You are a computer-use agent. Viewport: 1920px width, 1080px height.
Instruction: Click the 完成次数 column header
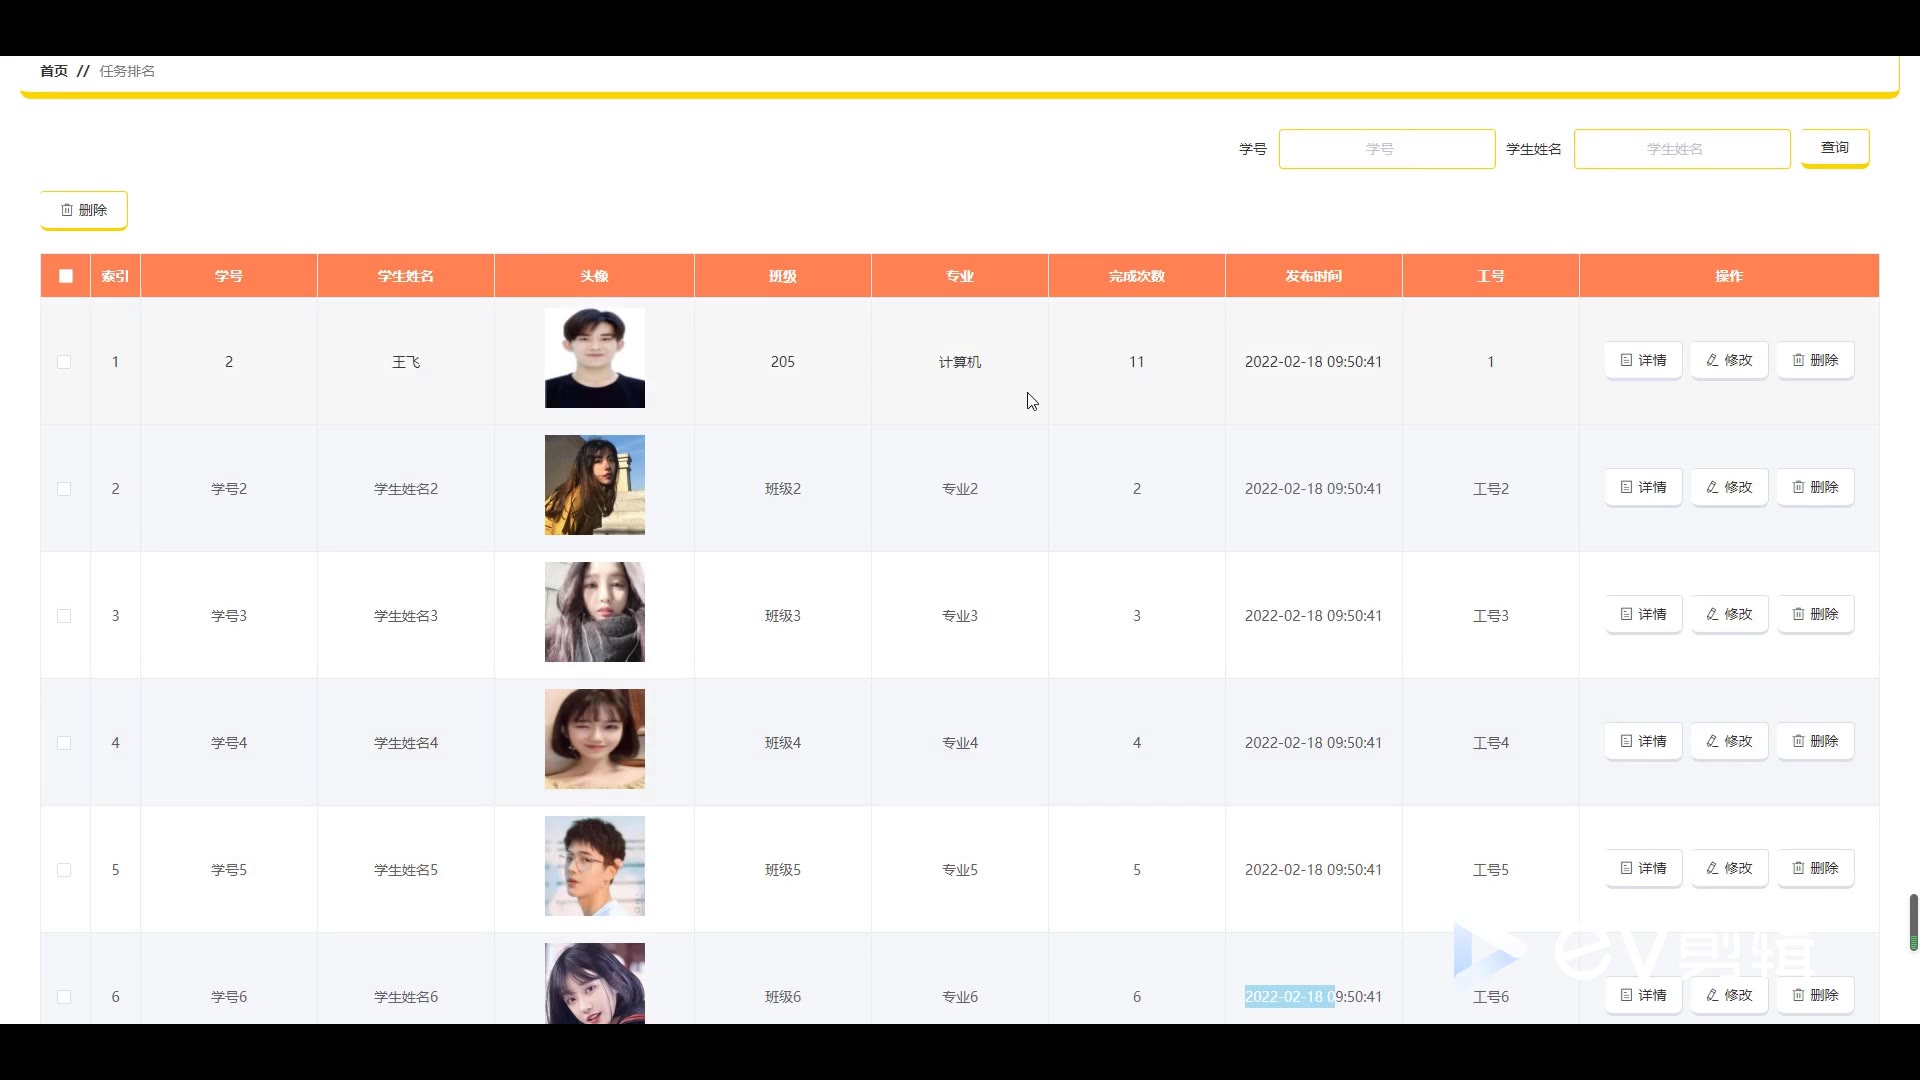pos(1136,276)
